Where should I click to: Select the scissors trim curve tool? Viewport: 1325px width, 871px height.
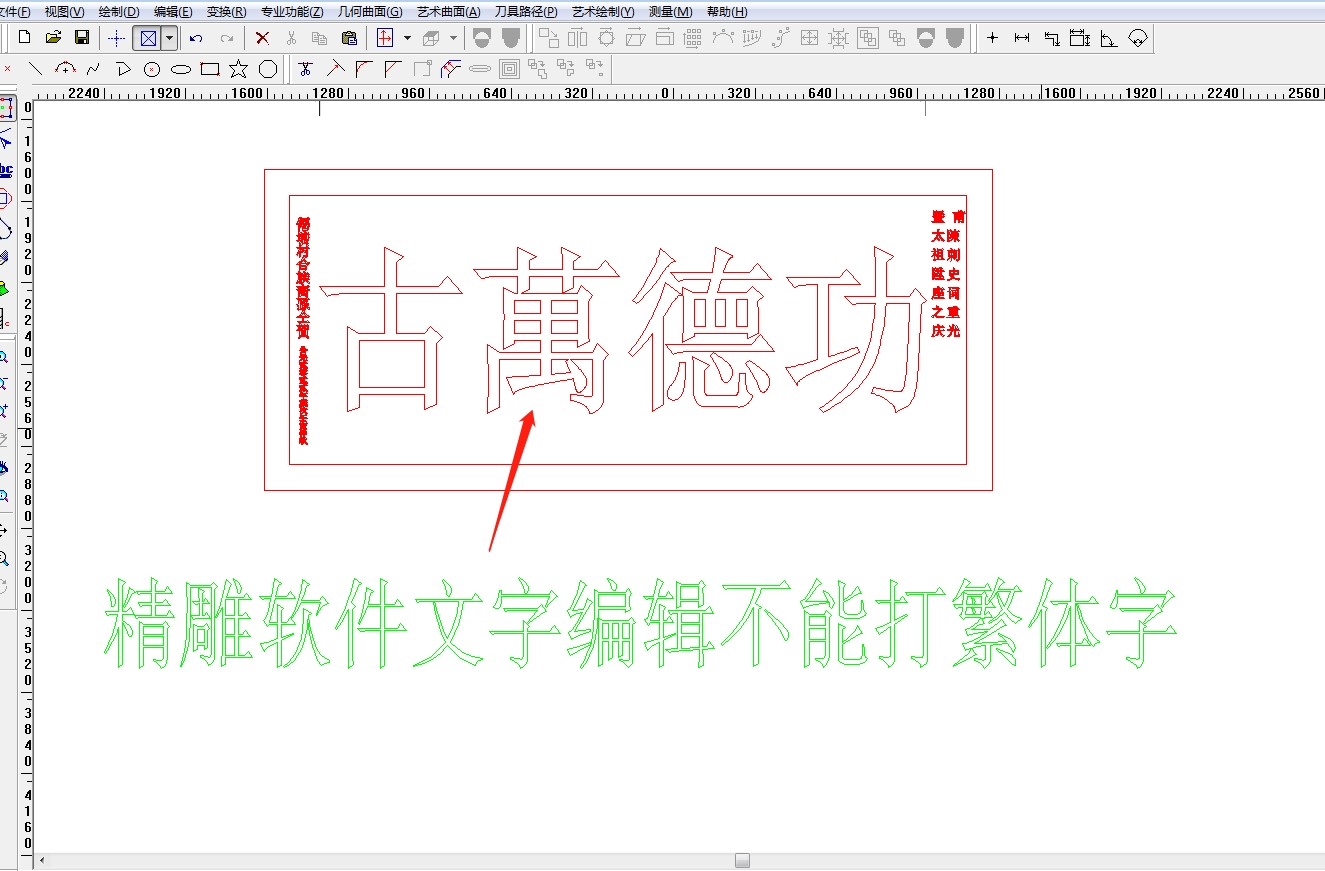[305, 69]
